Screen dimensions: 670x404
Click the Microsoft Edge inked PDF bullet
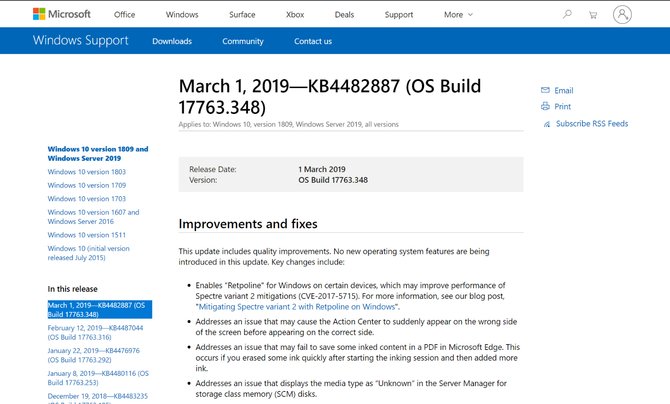[x=358, y=358]
